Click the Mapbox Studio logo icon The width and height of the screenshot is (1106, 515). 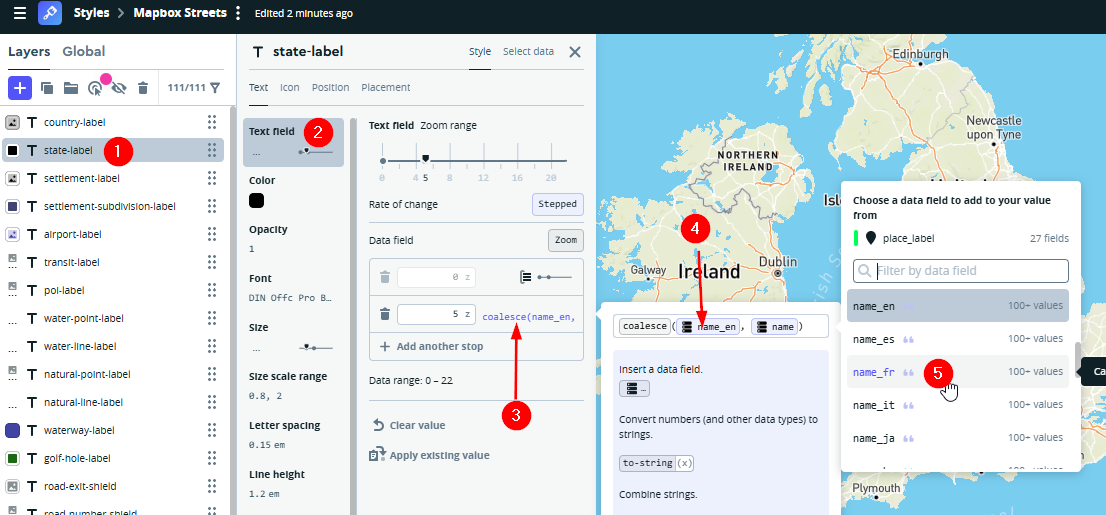click(x=50, y=13)
